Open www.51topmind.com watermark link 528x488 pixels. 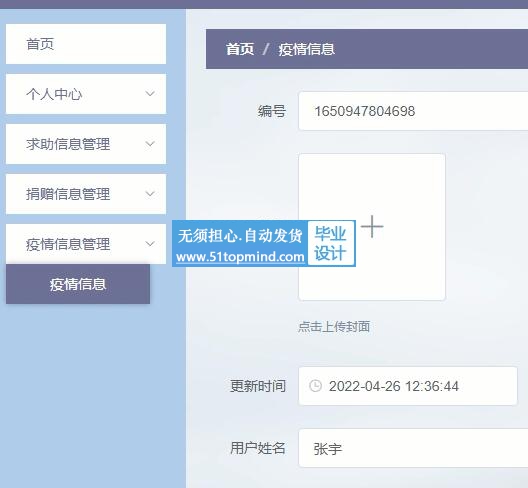pyautogui.click(x=240, y=257)
